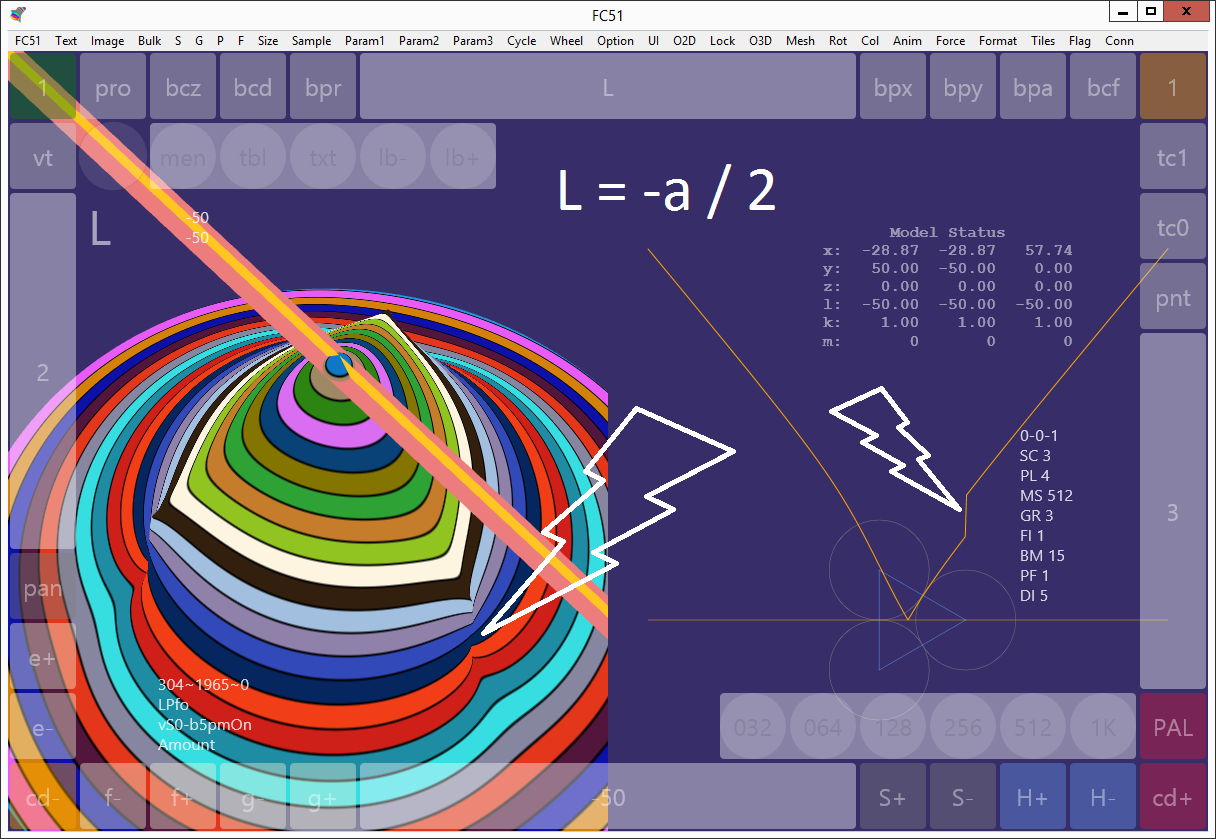
Task: Click the S- button
Action: click(x=963, y=797)
